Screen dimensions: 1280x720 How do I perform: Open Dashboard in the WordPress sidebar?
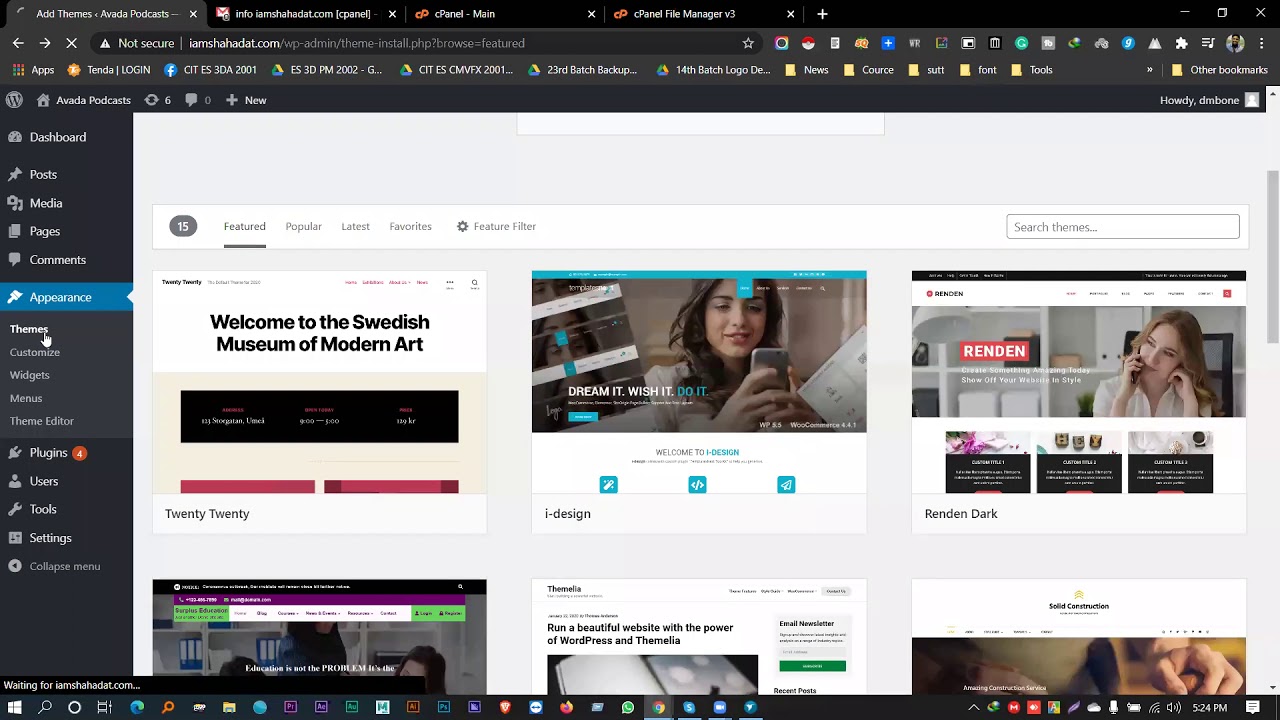[x=58, y=137]
